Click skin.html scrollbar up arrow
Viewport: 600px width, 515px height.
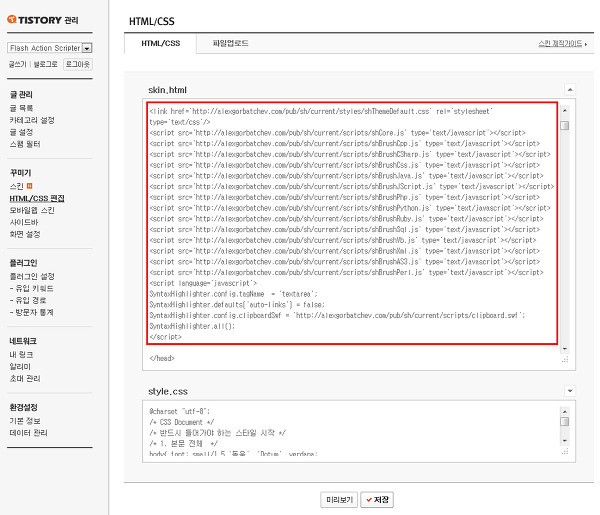pyautogui.click(x=564, y=111)
